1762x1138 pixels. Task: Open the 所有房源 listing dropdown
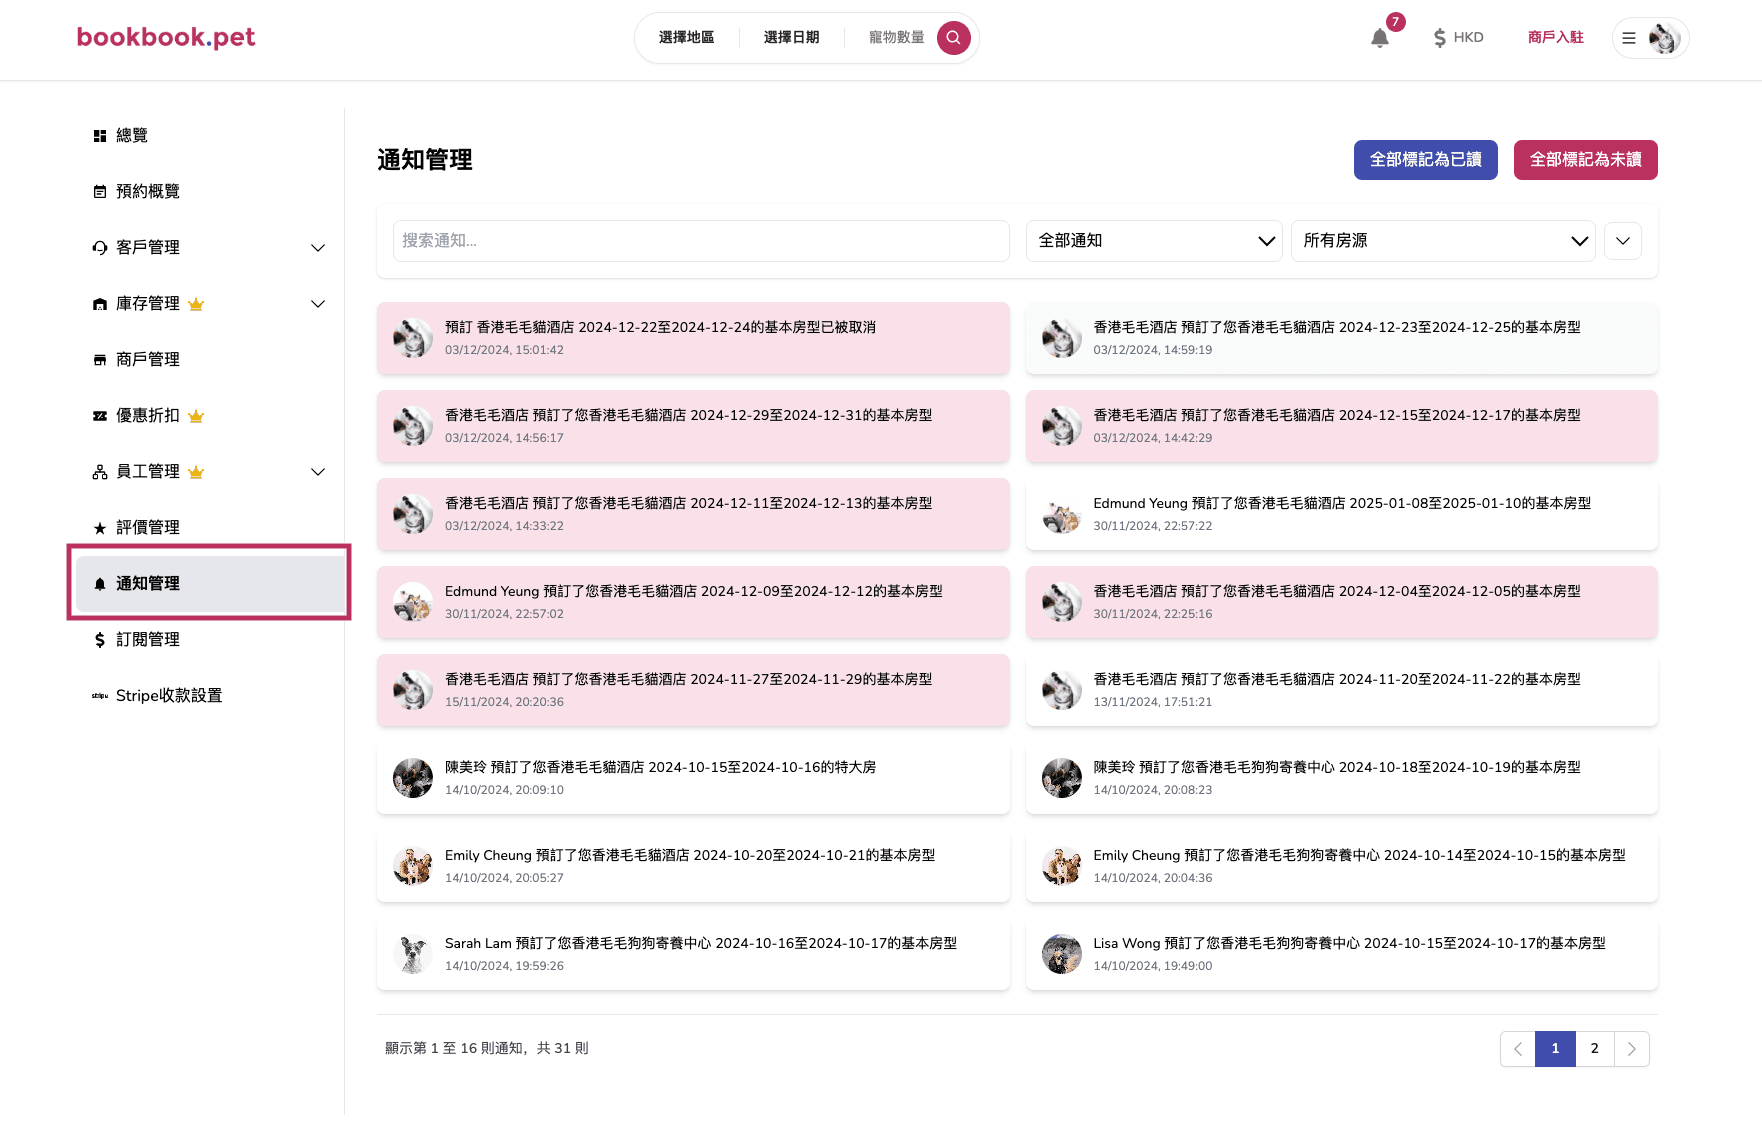point(1444,241)
